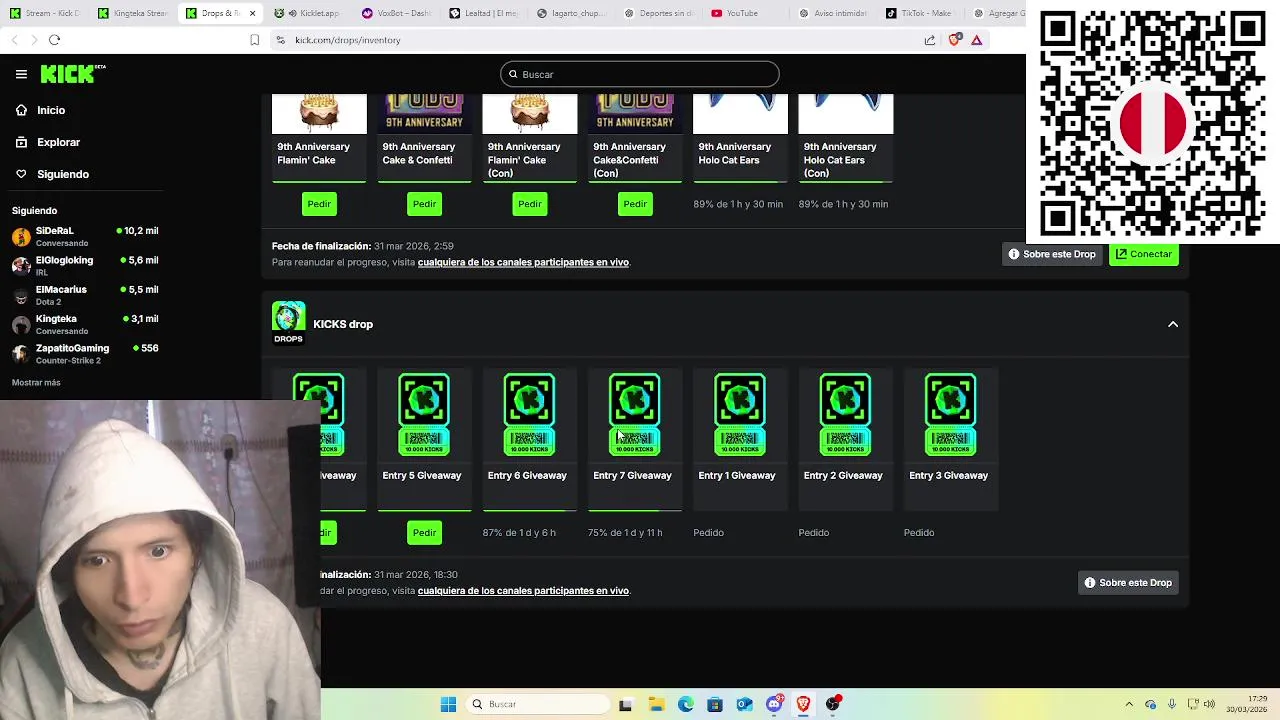Click the microphone tray icon

(x=1171, y=704)
